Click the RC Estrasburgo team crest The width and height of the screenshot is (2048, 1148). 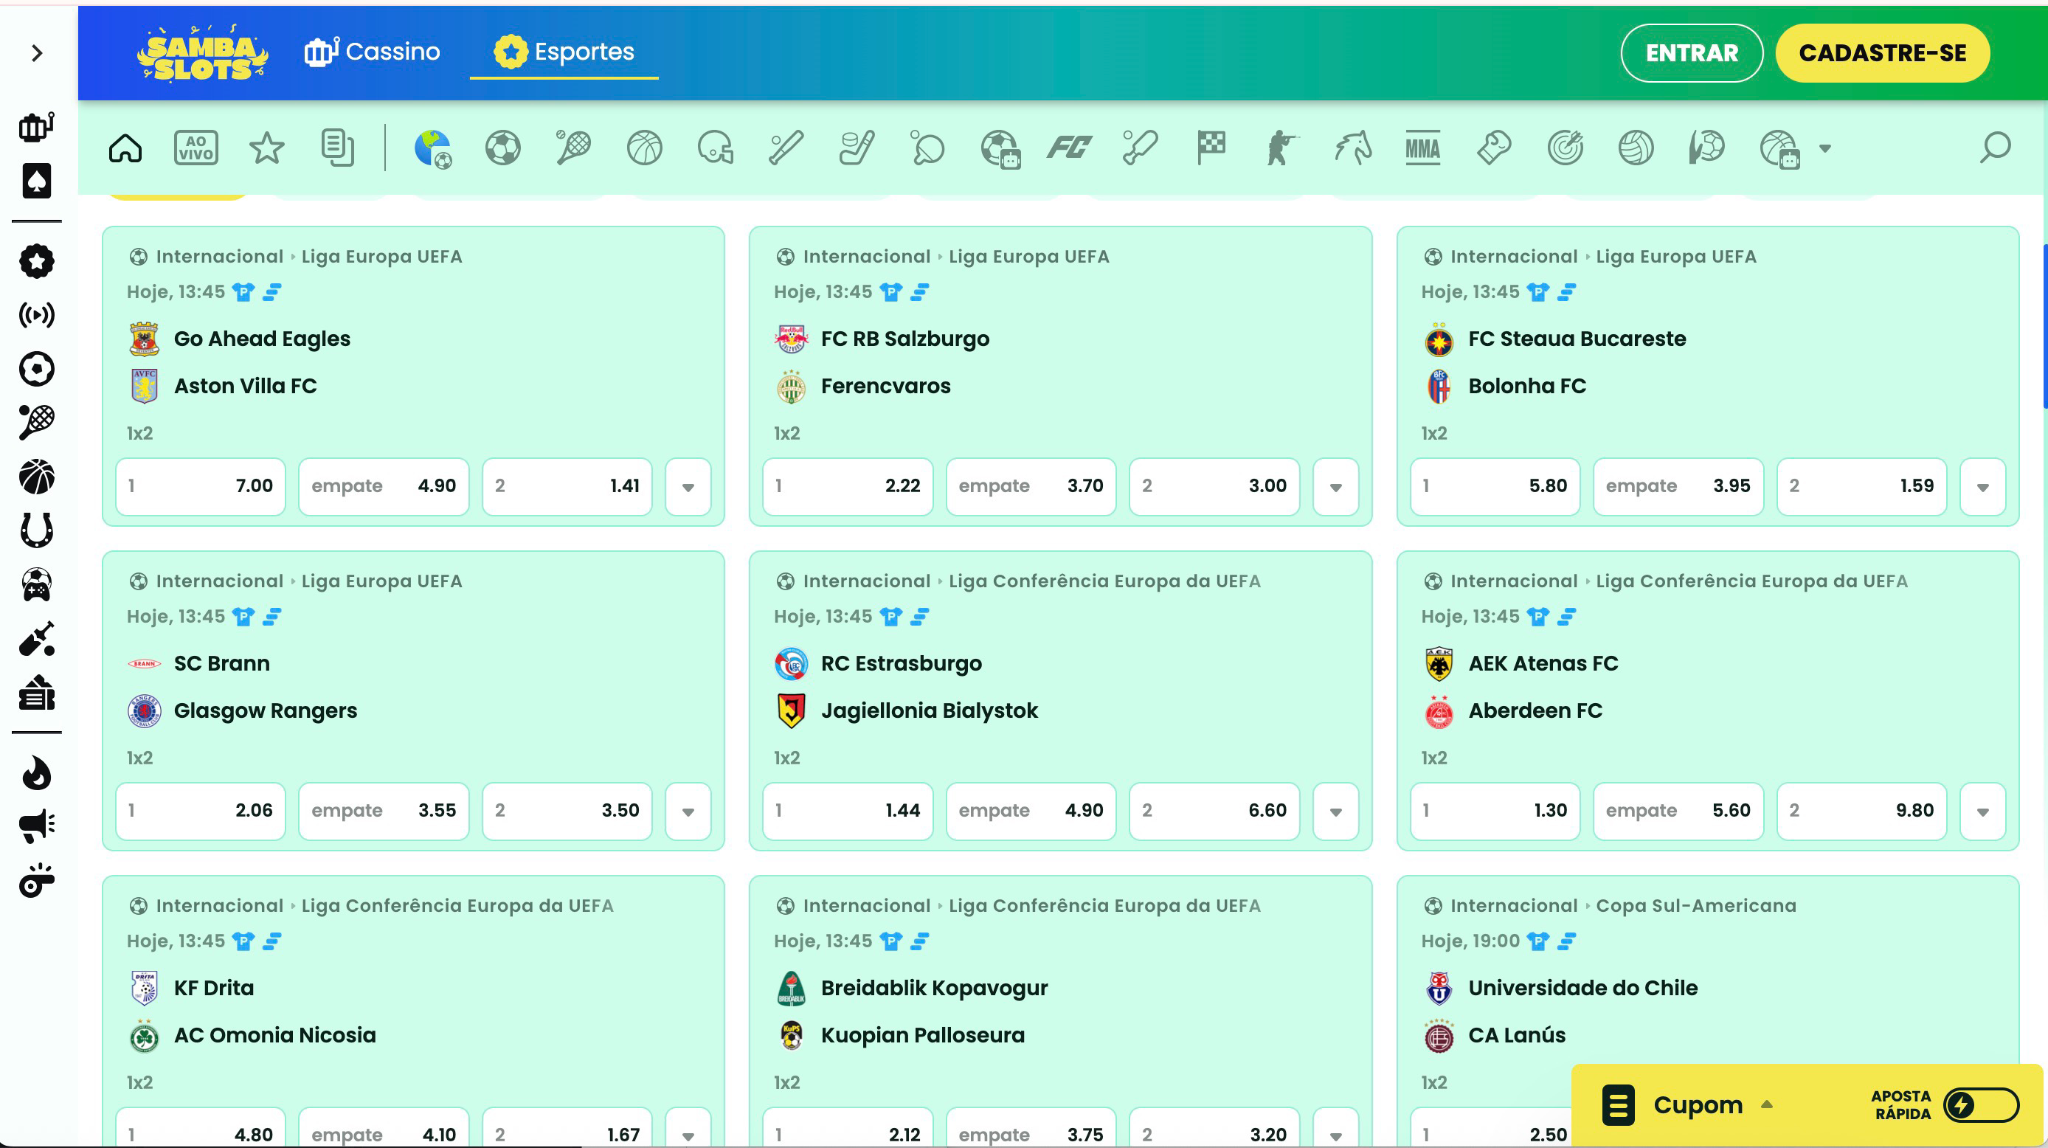pyautogui.click(x=791, y=664)
